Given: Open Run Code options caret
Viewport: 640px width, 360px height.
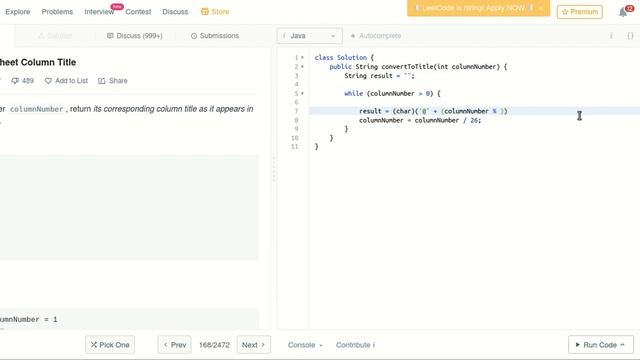Looking at the screenshot, I should [622, 345].
